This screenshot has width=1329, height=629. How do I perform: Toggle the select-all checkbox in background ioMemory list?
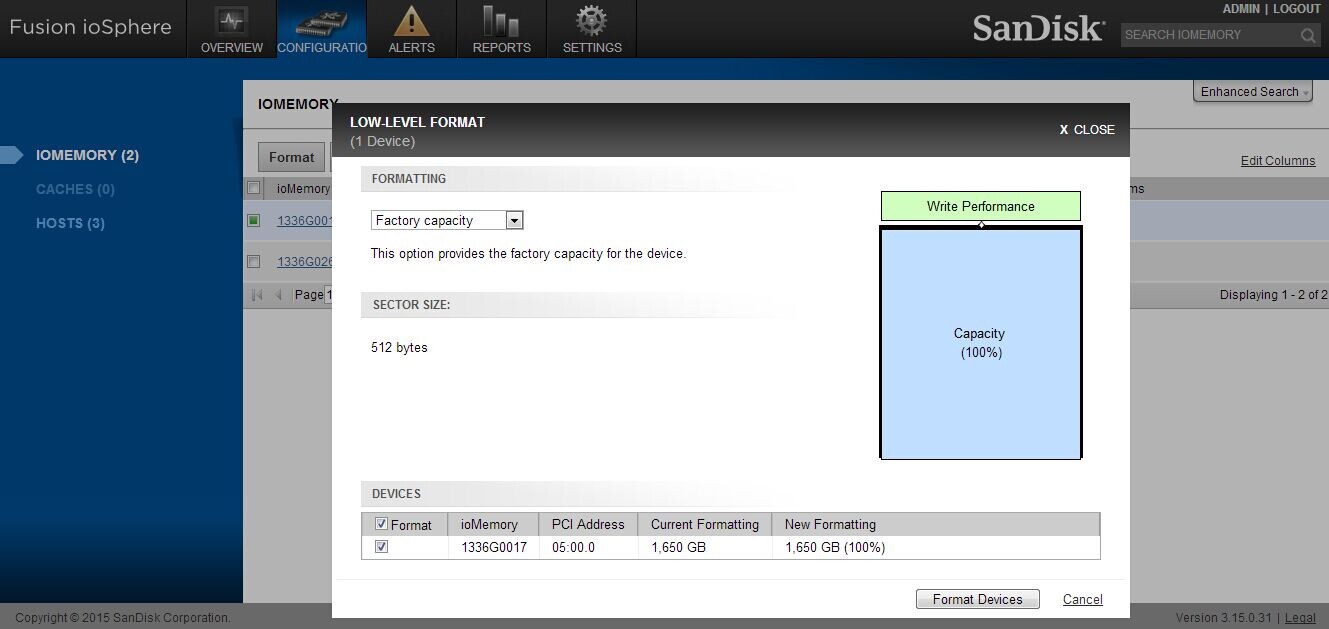coord(254,188)
